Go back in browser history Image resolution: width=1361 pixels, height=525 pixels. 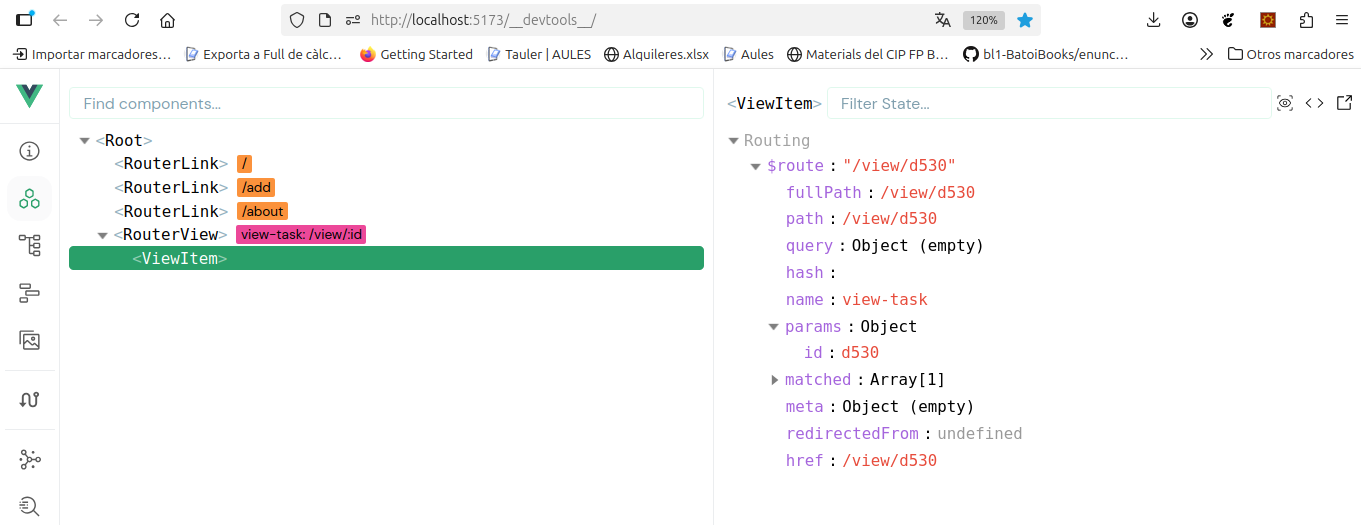[x=60, y=20]
